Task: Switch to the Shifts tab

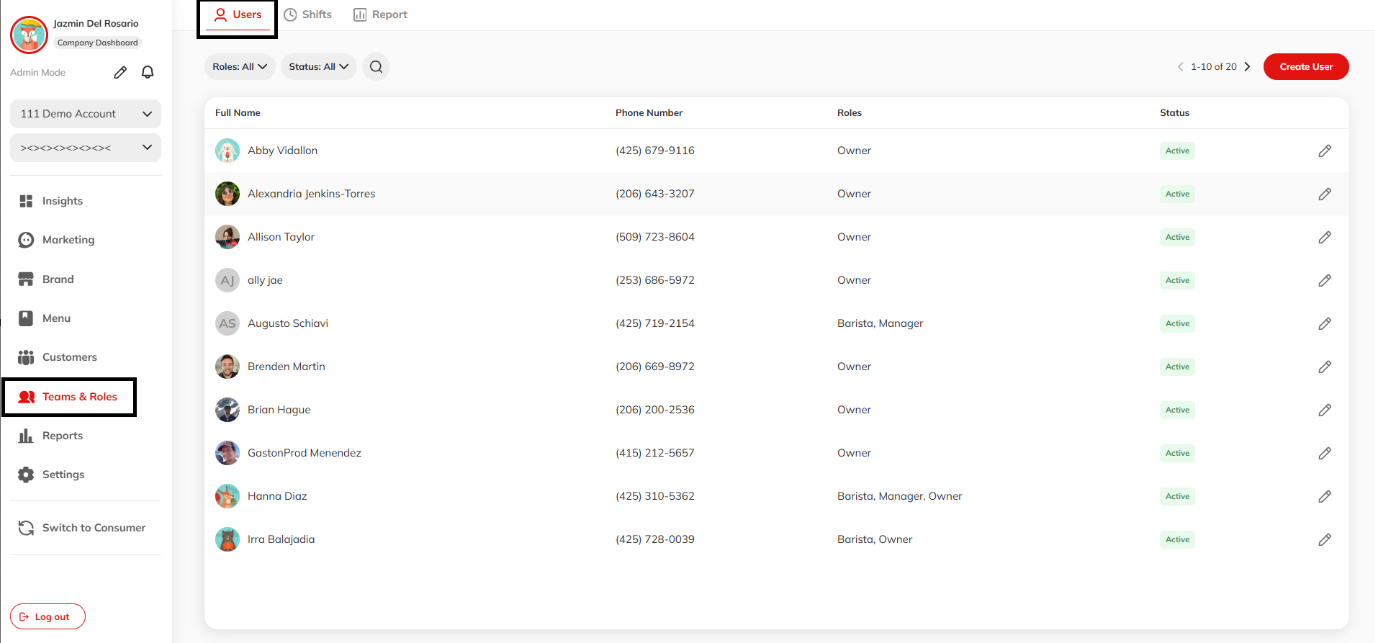Action: pyautogui.click(x=307, y=14)
